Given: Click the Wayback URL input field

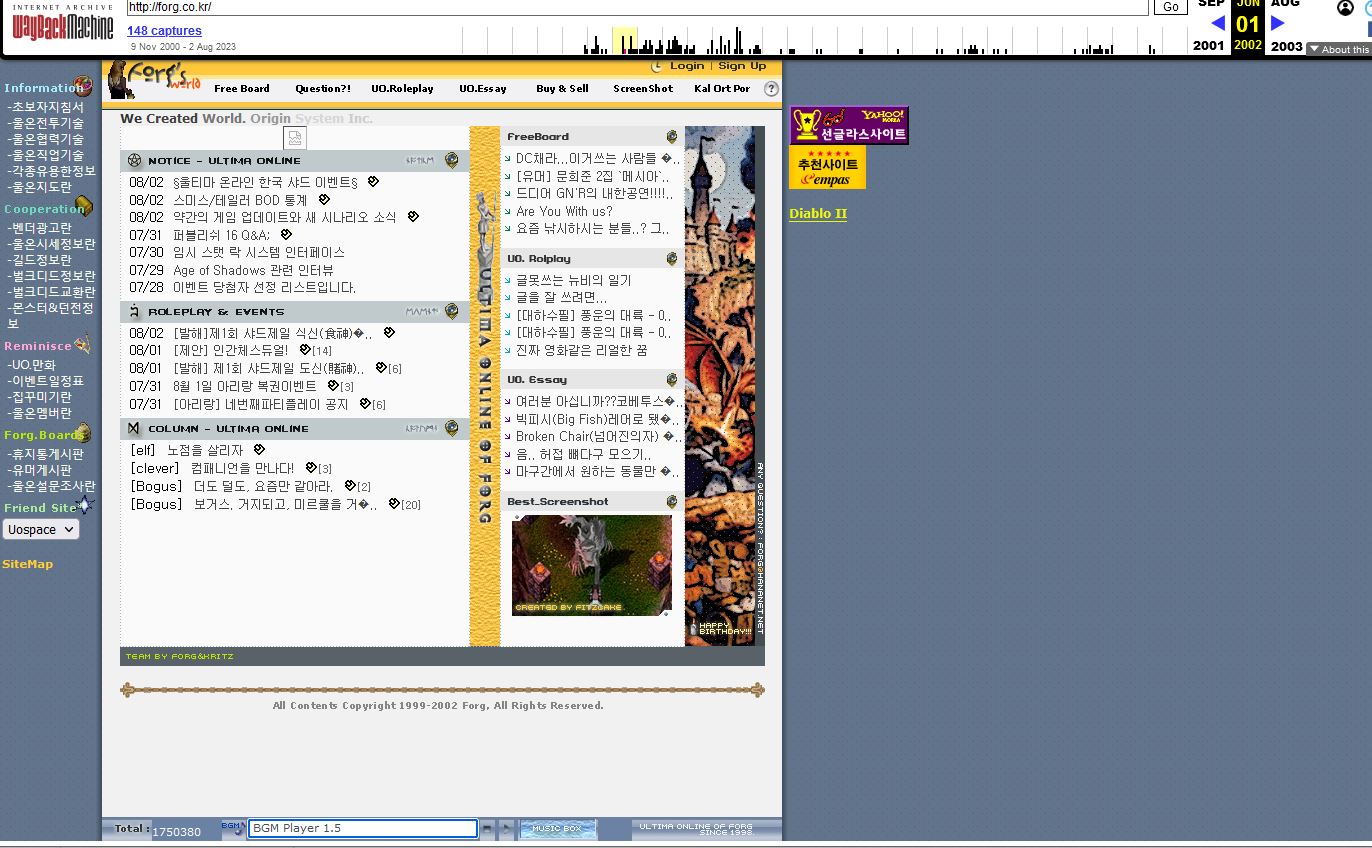Looking at the screenshot, I should tap(637, 7).
